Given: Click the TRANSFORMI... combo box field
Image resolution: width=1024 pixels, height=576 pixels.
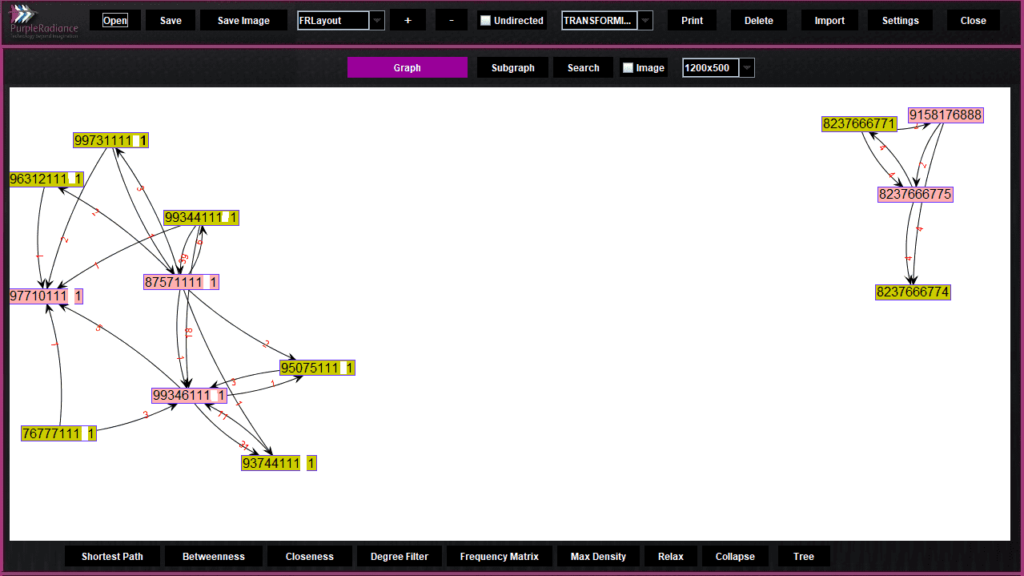Looking at the screenshot, I should (600, 20).
